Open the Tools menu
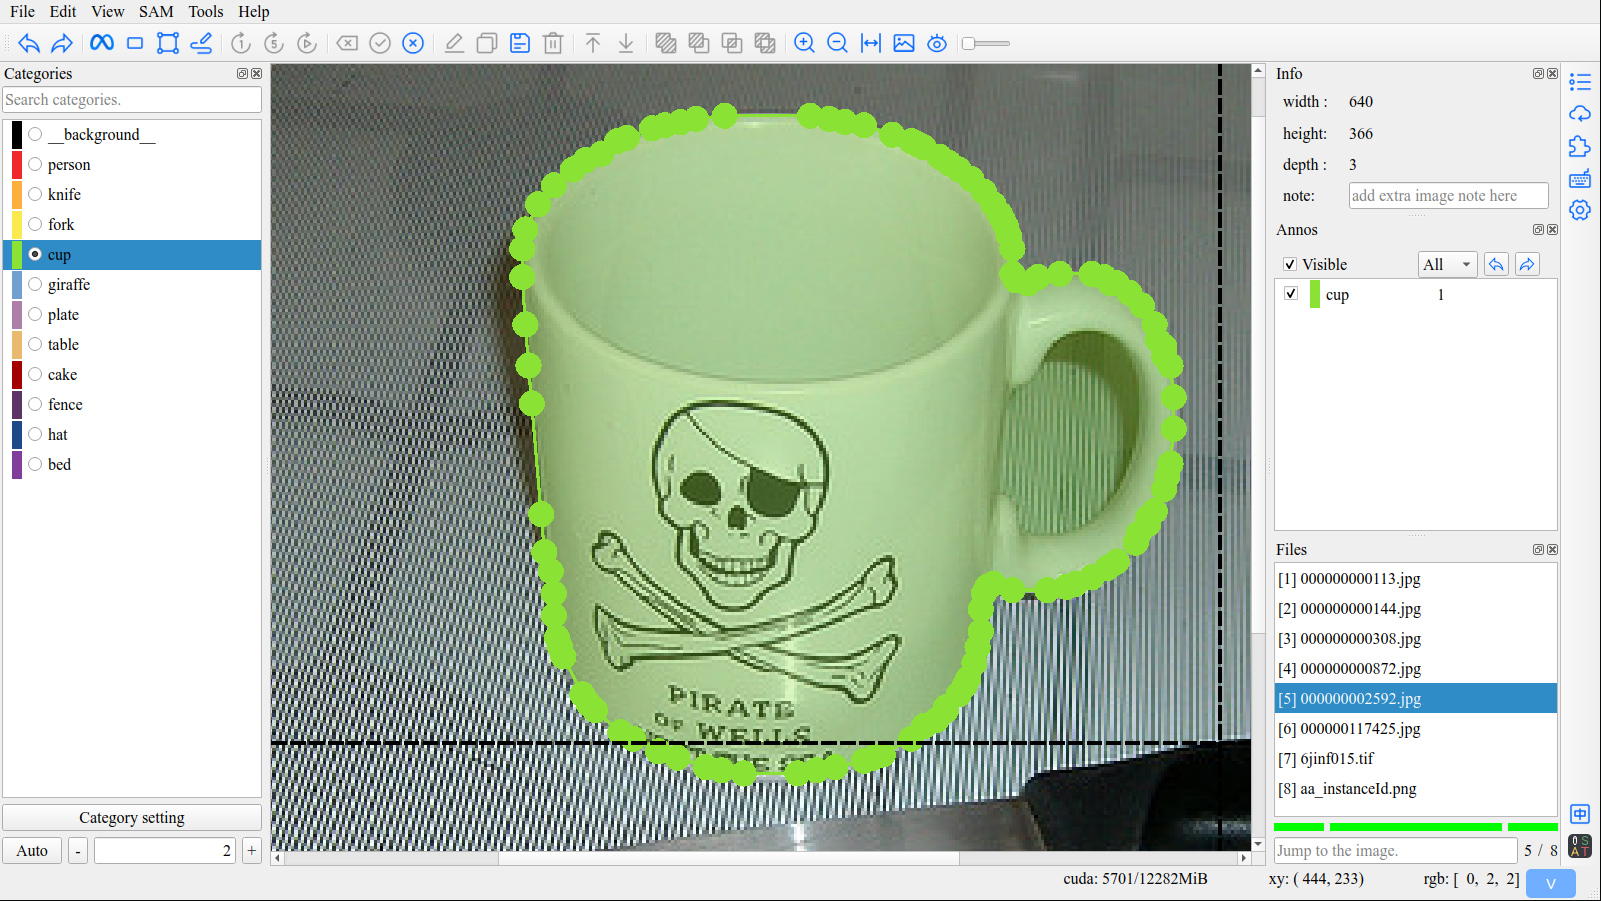 point(206,11)
